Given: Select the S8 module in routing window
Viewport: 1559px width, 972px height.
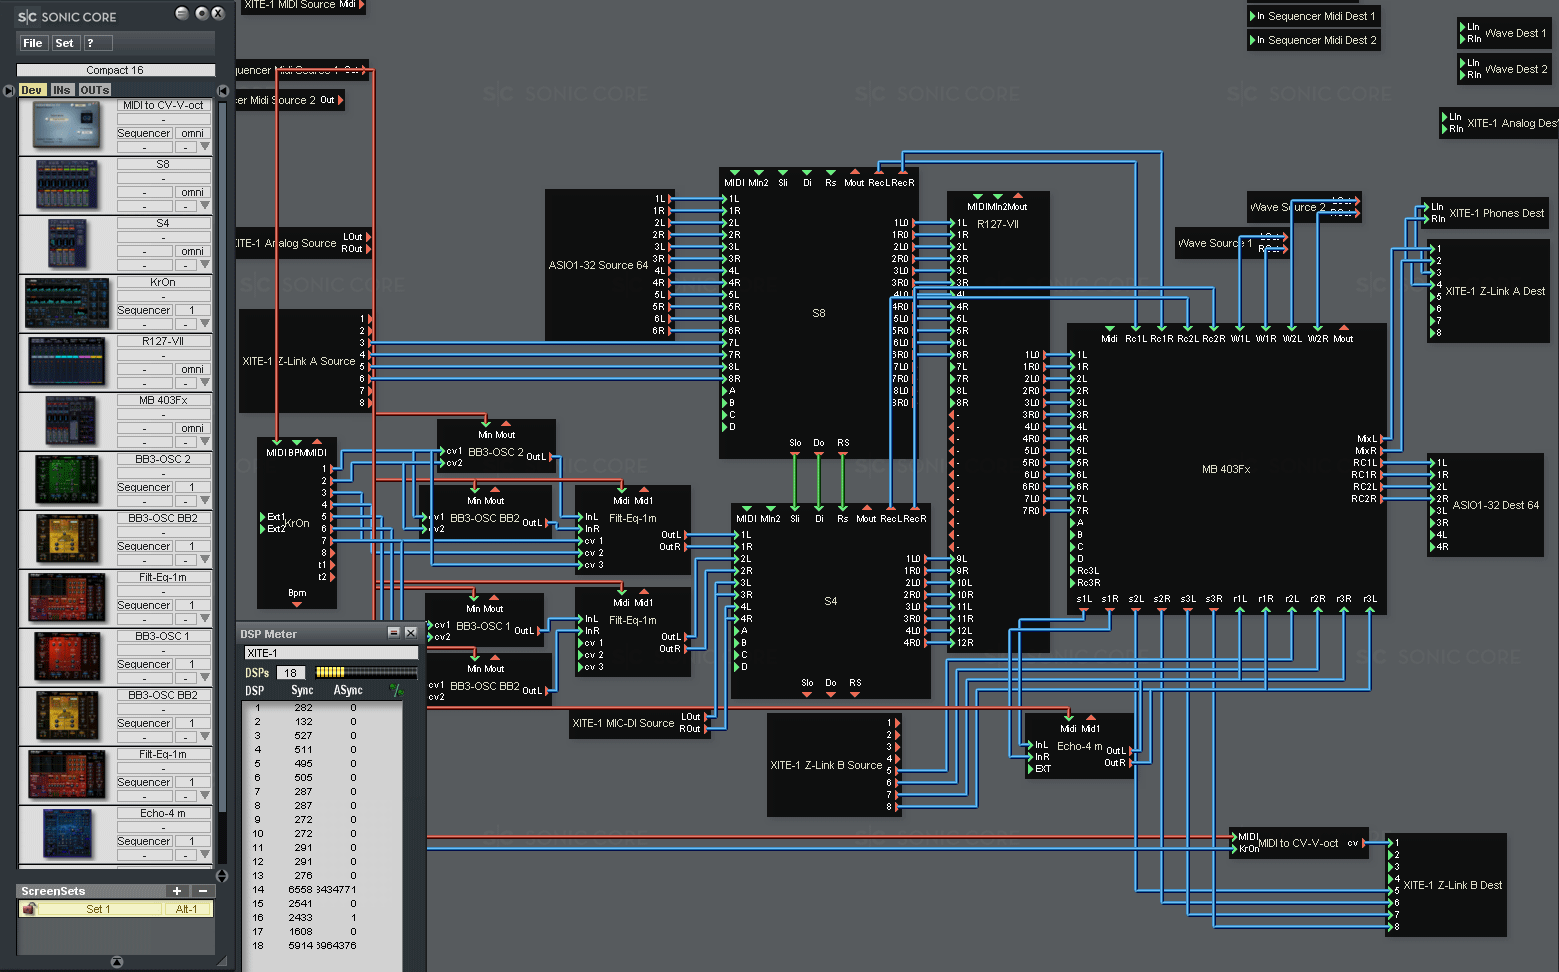Looking at the screenshot, I should [x=818, y=313].
